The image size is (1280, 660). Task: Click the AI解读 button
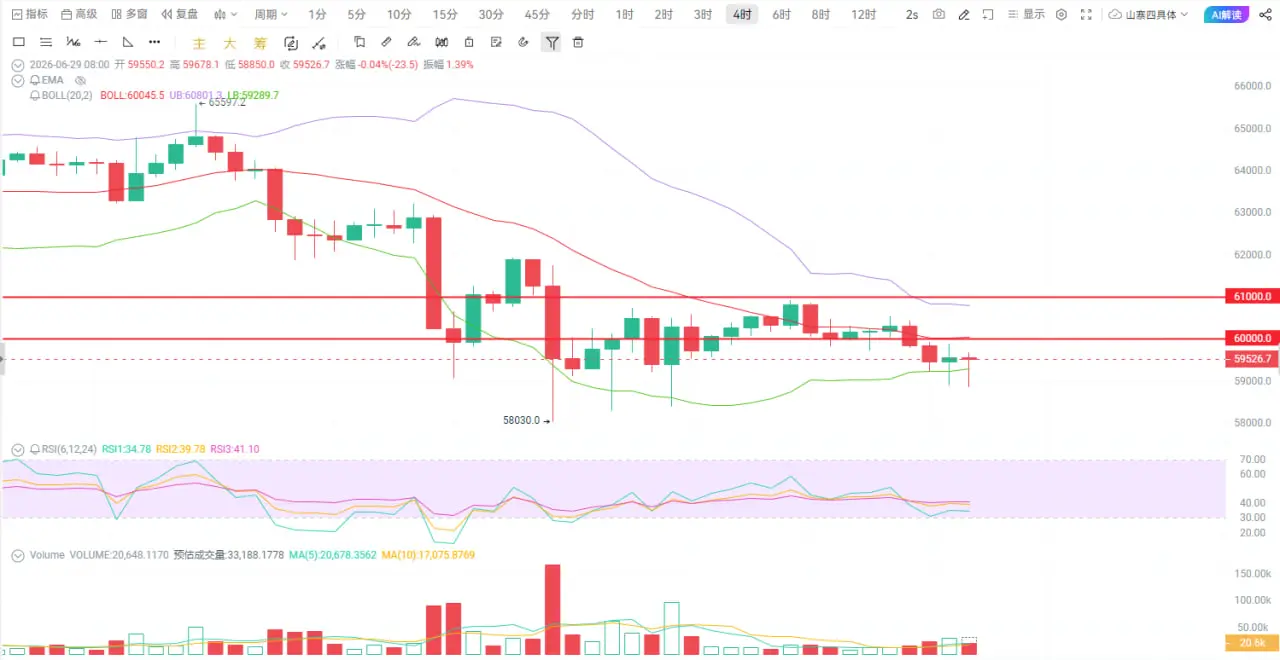click(1226, 14)
